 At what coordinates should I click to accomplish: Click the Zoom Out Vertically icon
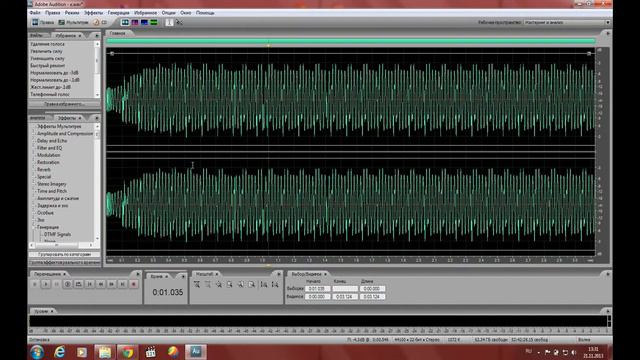click(275, 284)
